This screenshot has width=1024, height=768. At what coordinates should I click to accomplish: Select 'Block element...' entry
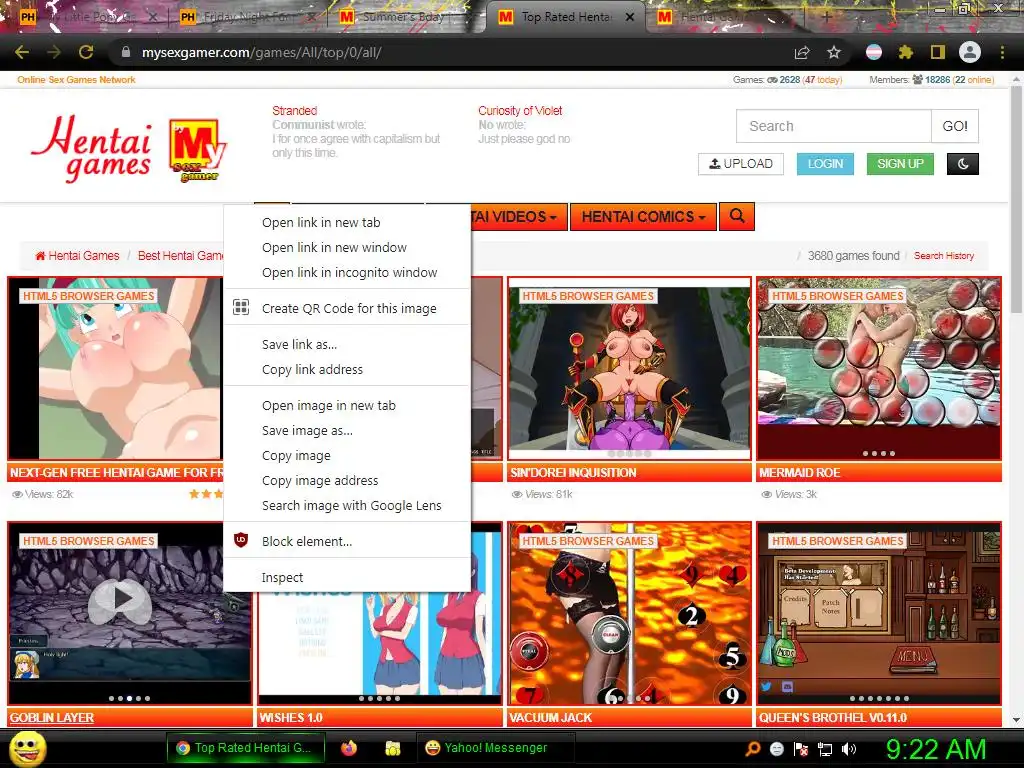click(347, 541)
